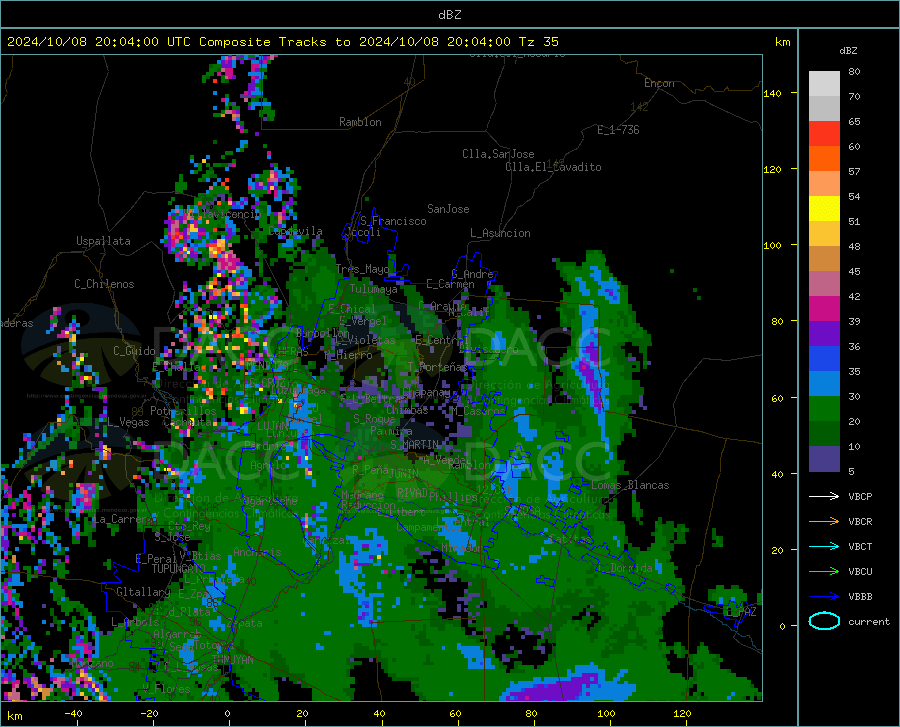Select the light gray 70-80 dBZ swatch
This screenshot has height=727, width=900.
(824, 84)
